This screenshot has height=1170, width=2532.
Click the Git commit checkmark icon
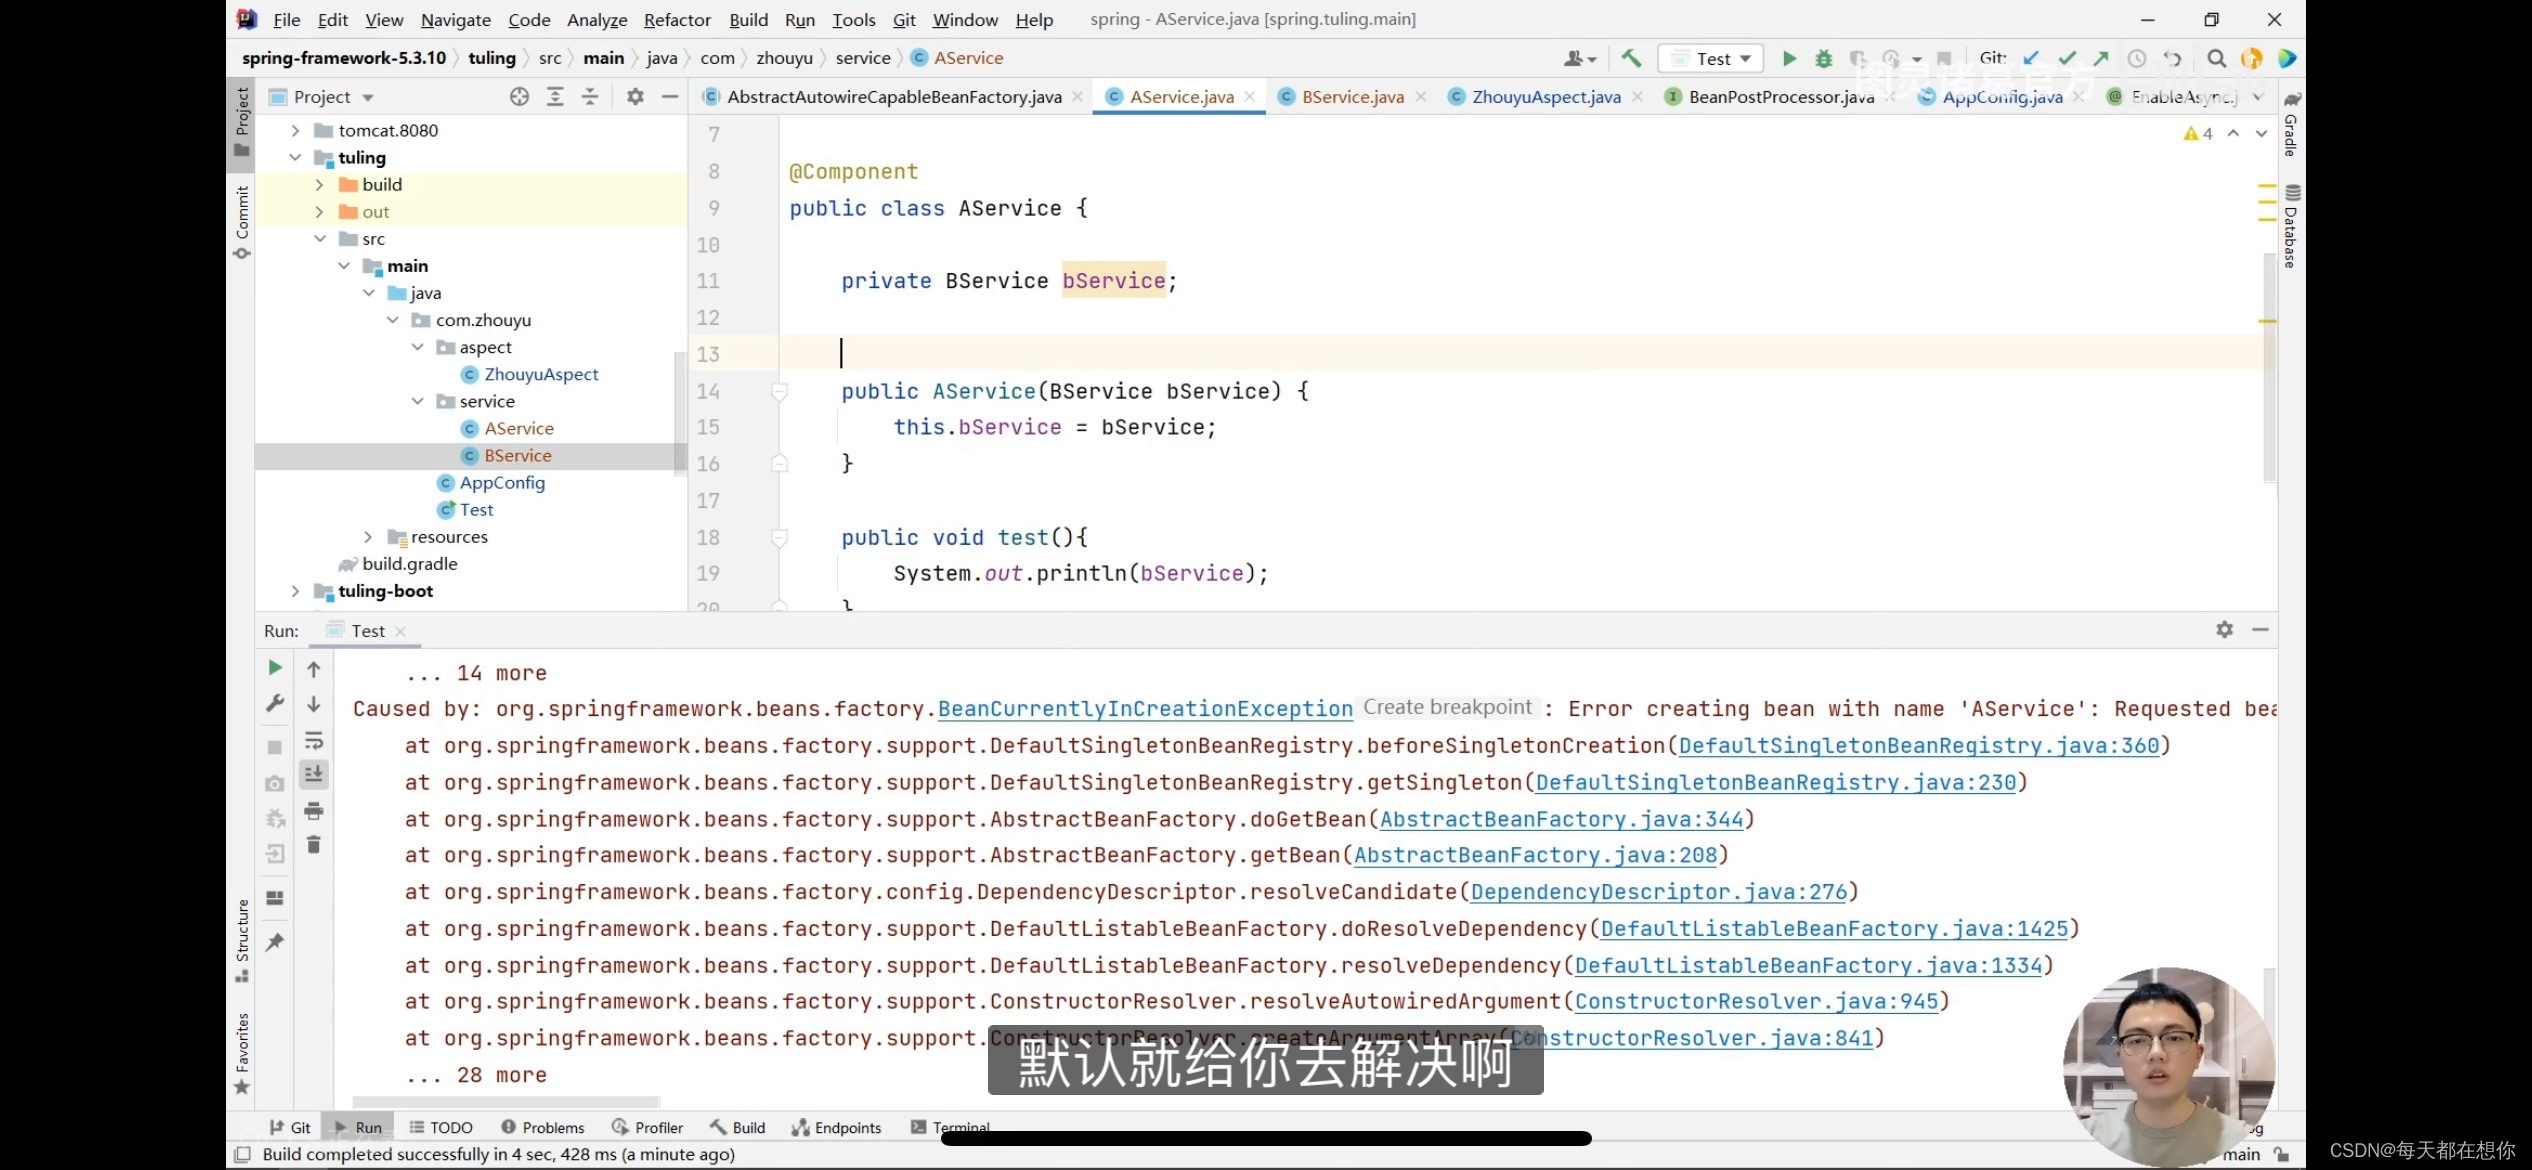tap(2067, 58)
